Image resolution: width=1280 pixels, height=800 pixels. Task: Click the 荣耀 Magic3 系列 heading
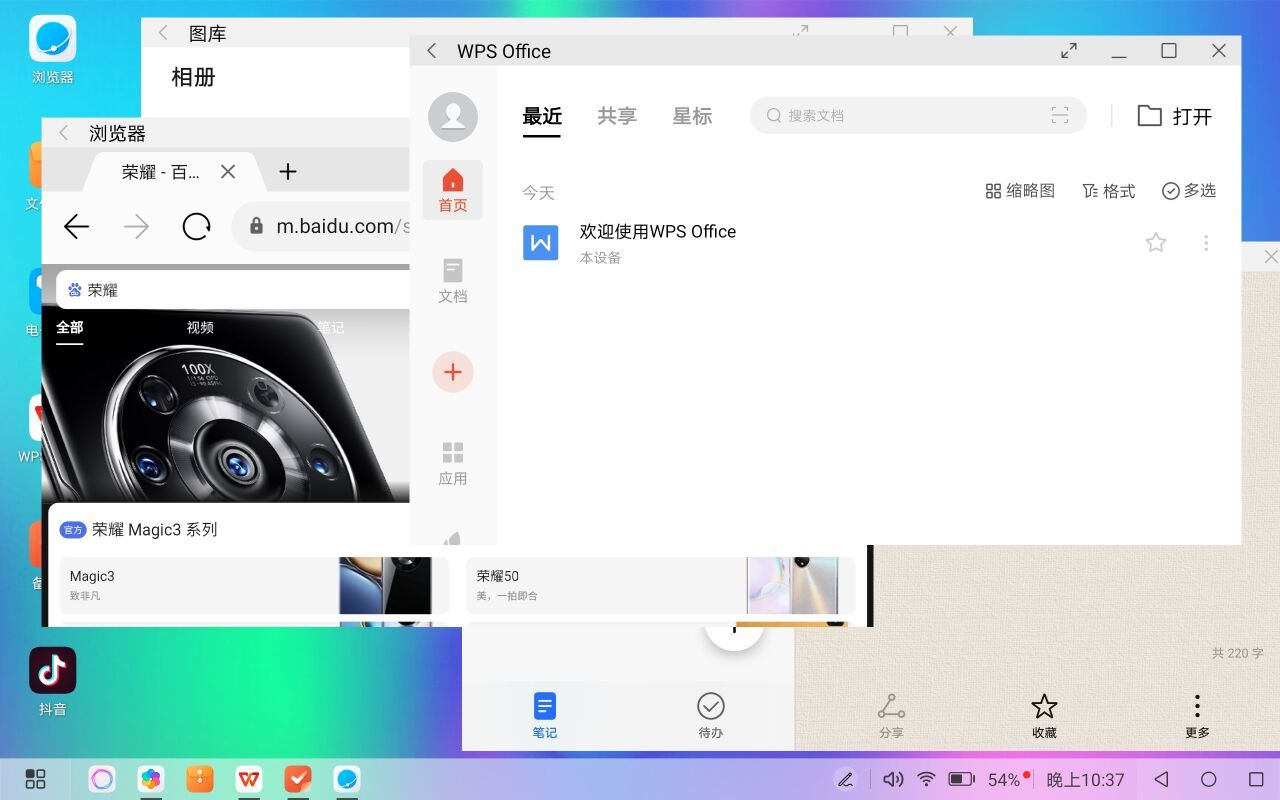(x=154, y=530)
